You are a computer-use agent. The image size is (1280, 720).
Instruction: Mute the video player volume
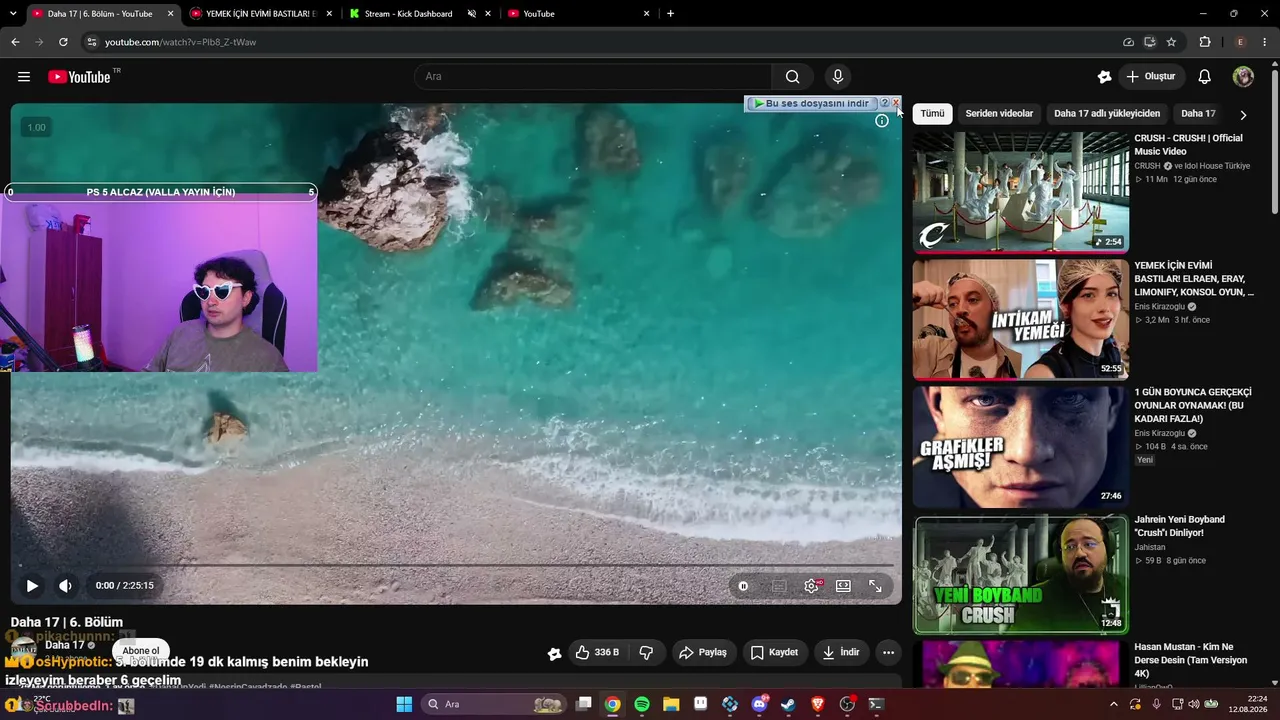pos(65,586)
